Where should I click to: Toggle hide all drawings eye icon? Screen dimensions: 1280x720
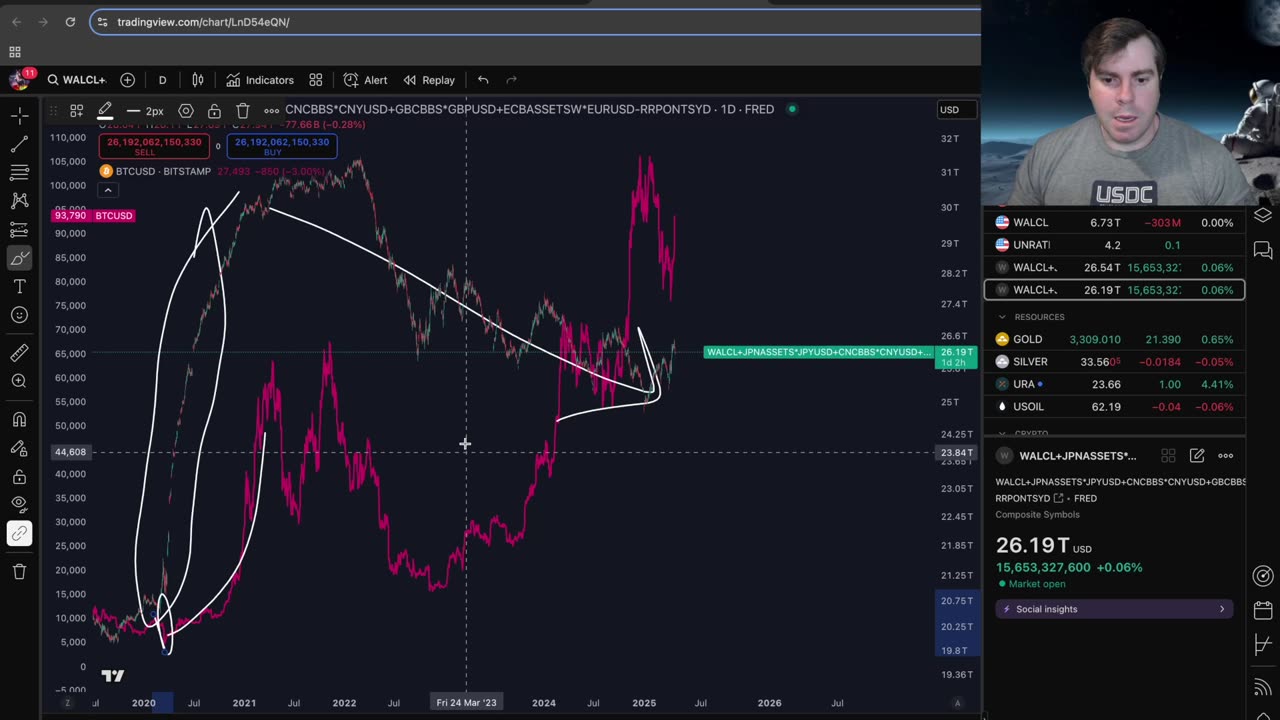pos(19,505)
